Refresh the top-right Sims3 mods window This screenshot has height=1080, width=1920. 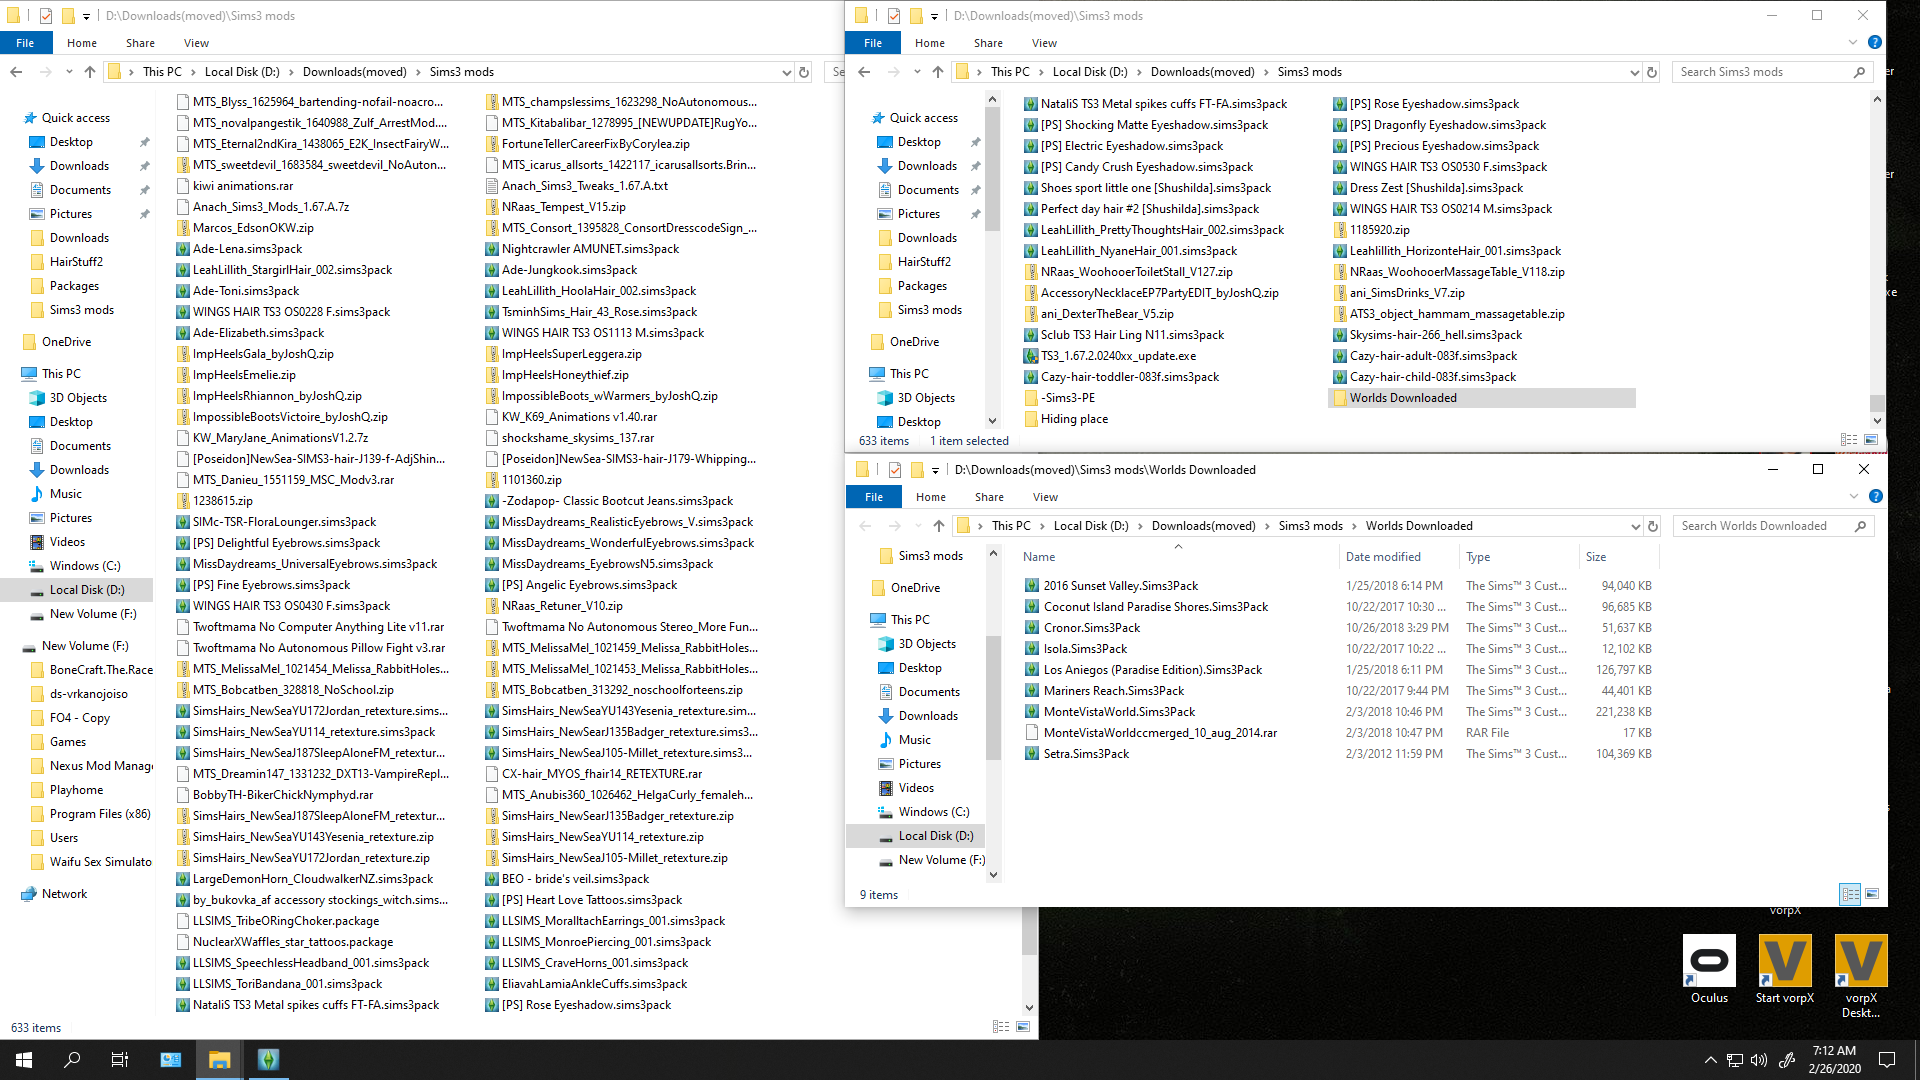click(x=1652, y=72)
